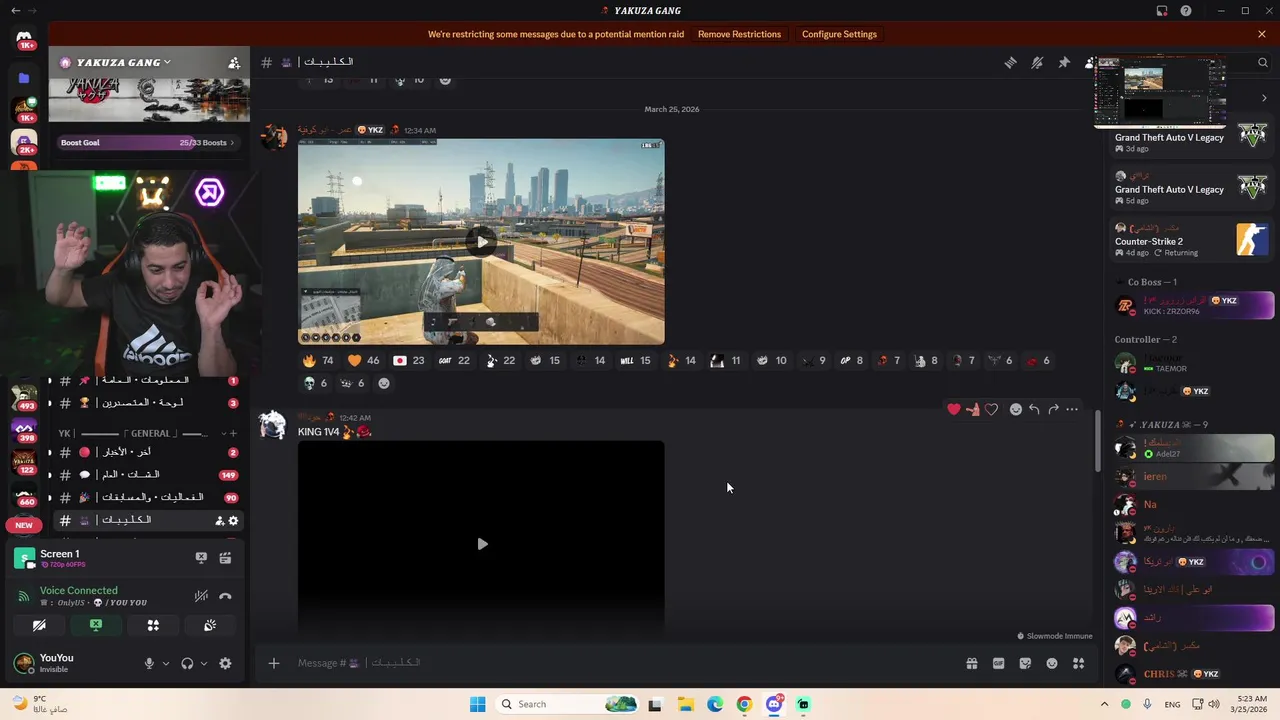
Task: Expand the activity panel chevron arrow
Action: (1264, 98)
